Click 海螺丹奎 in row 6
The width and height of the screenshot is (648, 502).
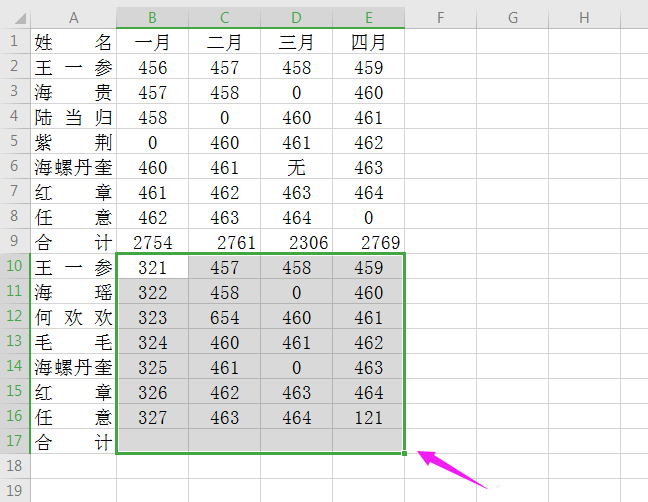pos(74,167)
